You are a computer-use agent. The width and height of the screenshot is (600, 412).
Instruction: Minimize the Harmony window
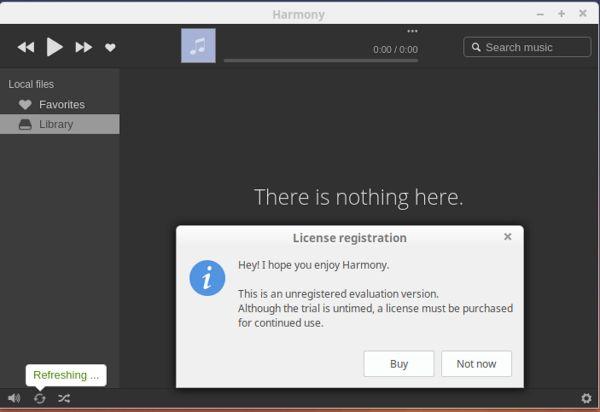coord(541,14)
